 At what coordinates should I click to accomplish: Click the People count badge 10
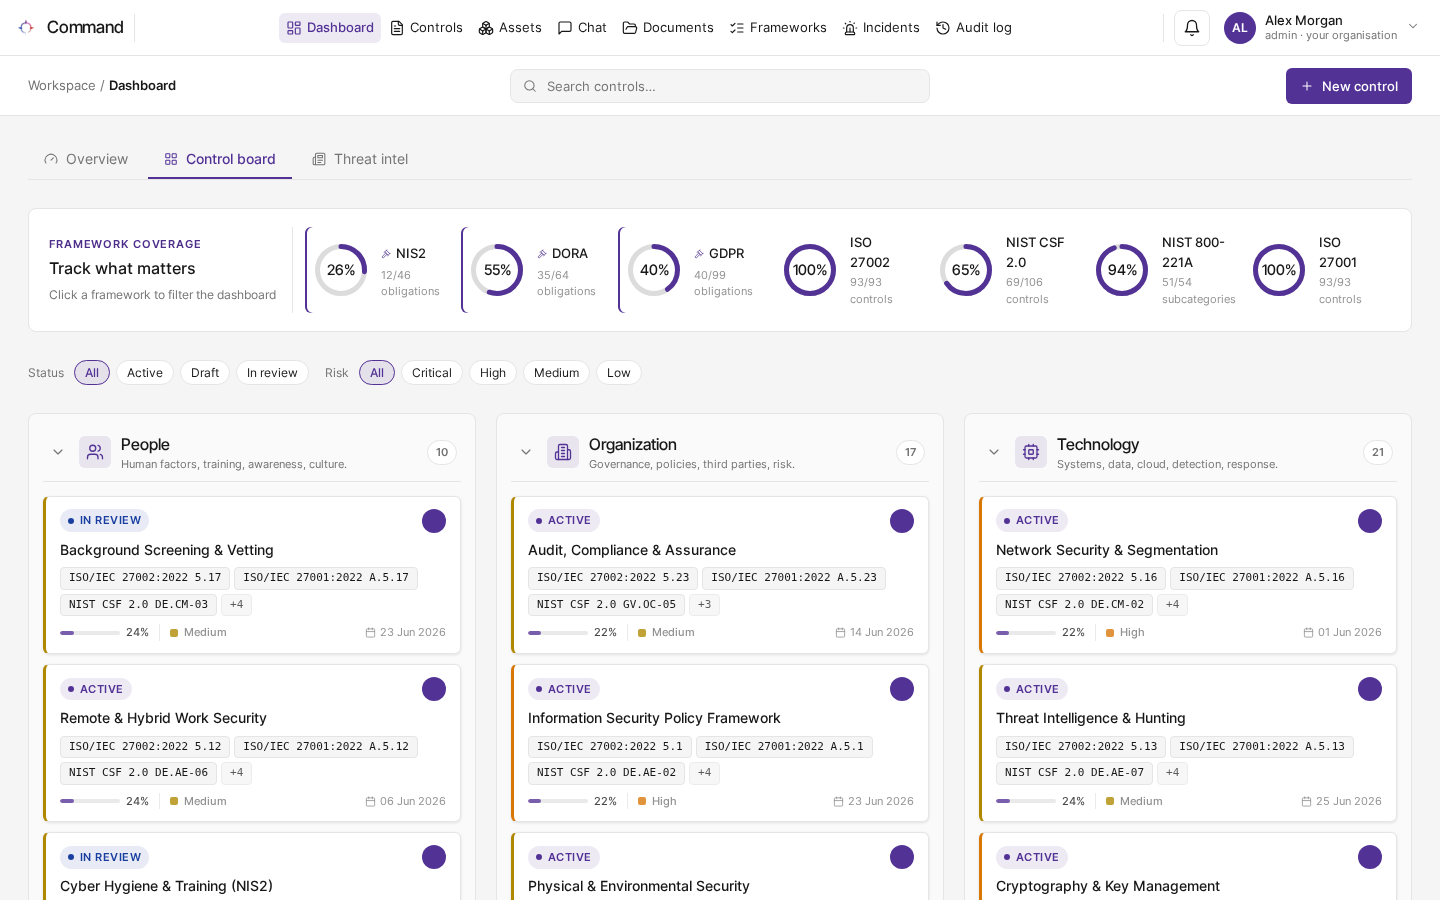pos(442,452)
